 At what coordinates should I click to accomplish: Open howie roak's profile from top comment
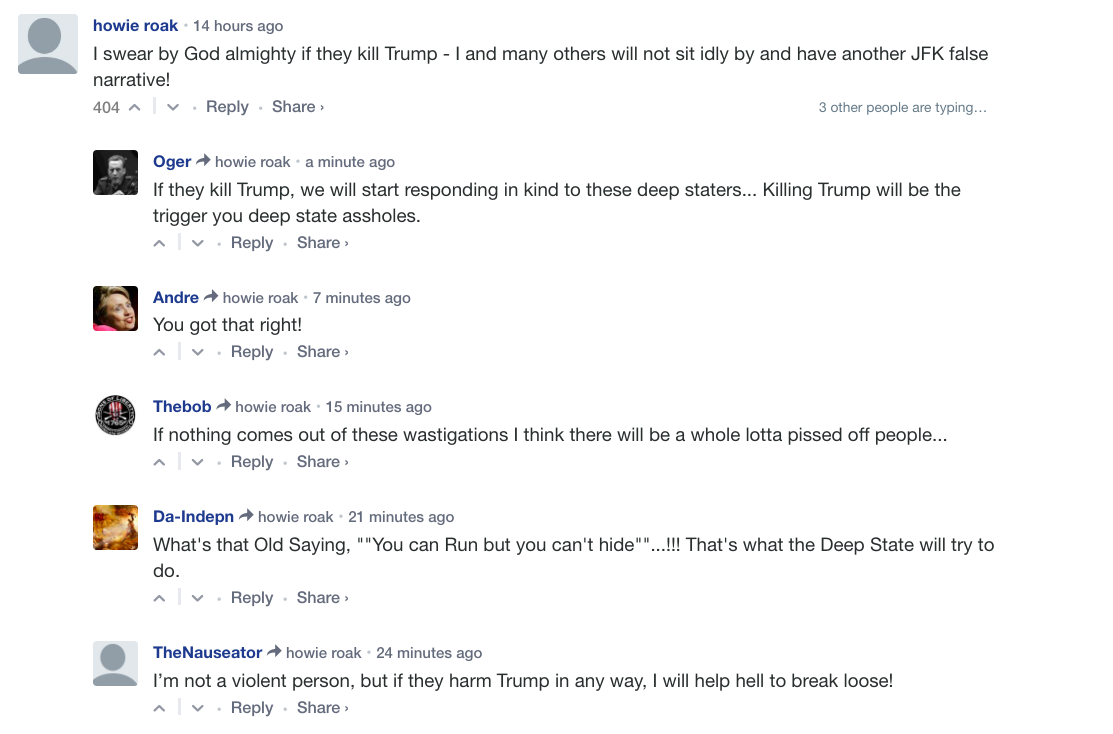point(135,26)
